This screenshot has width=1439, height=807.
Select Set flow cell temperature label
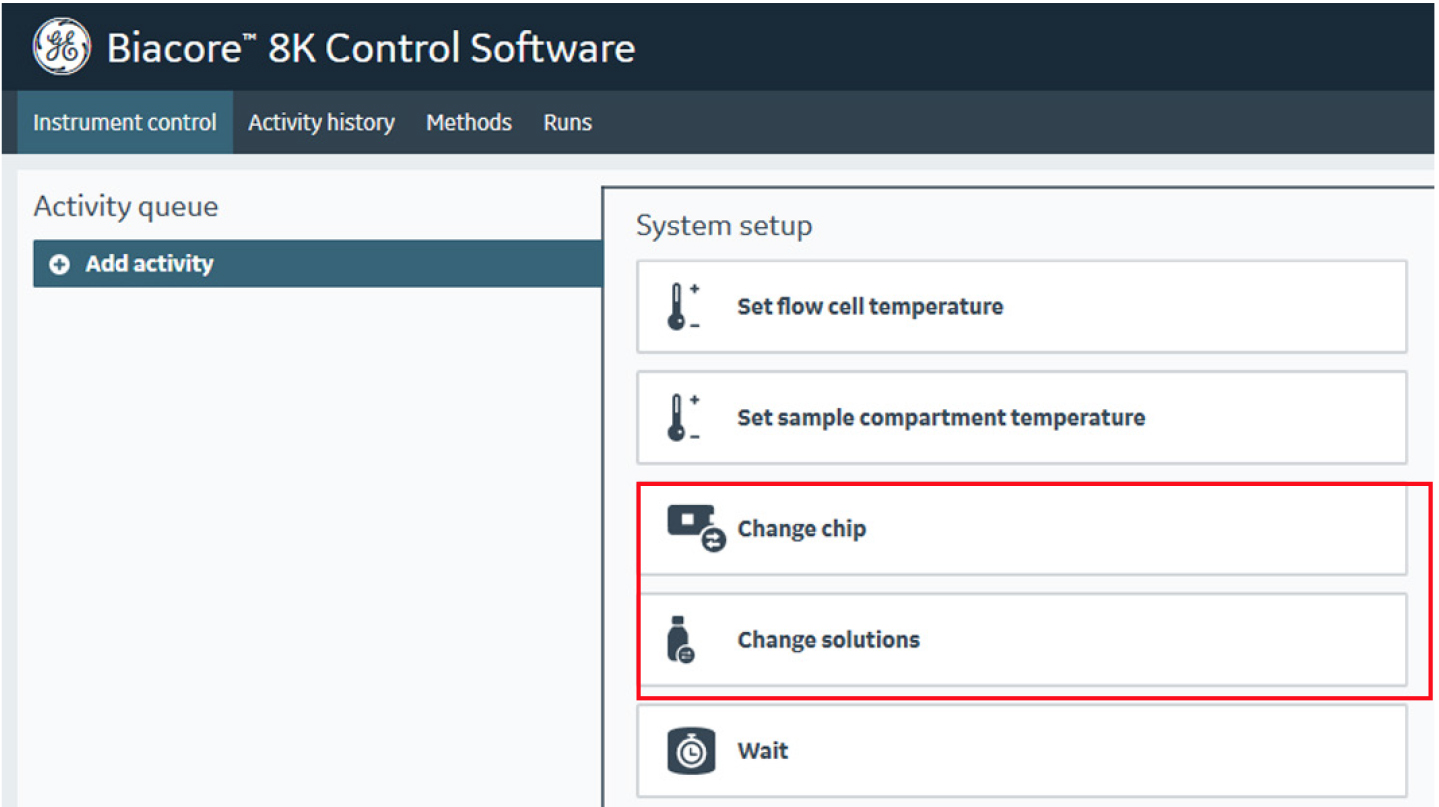[x=870, y=307]
